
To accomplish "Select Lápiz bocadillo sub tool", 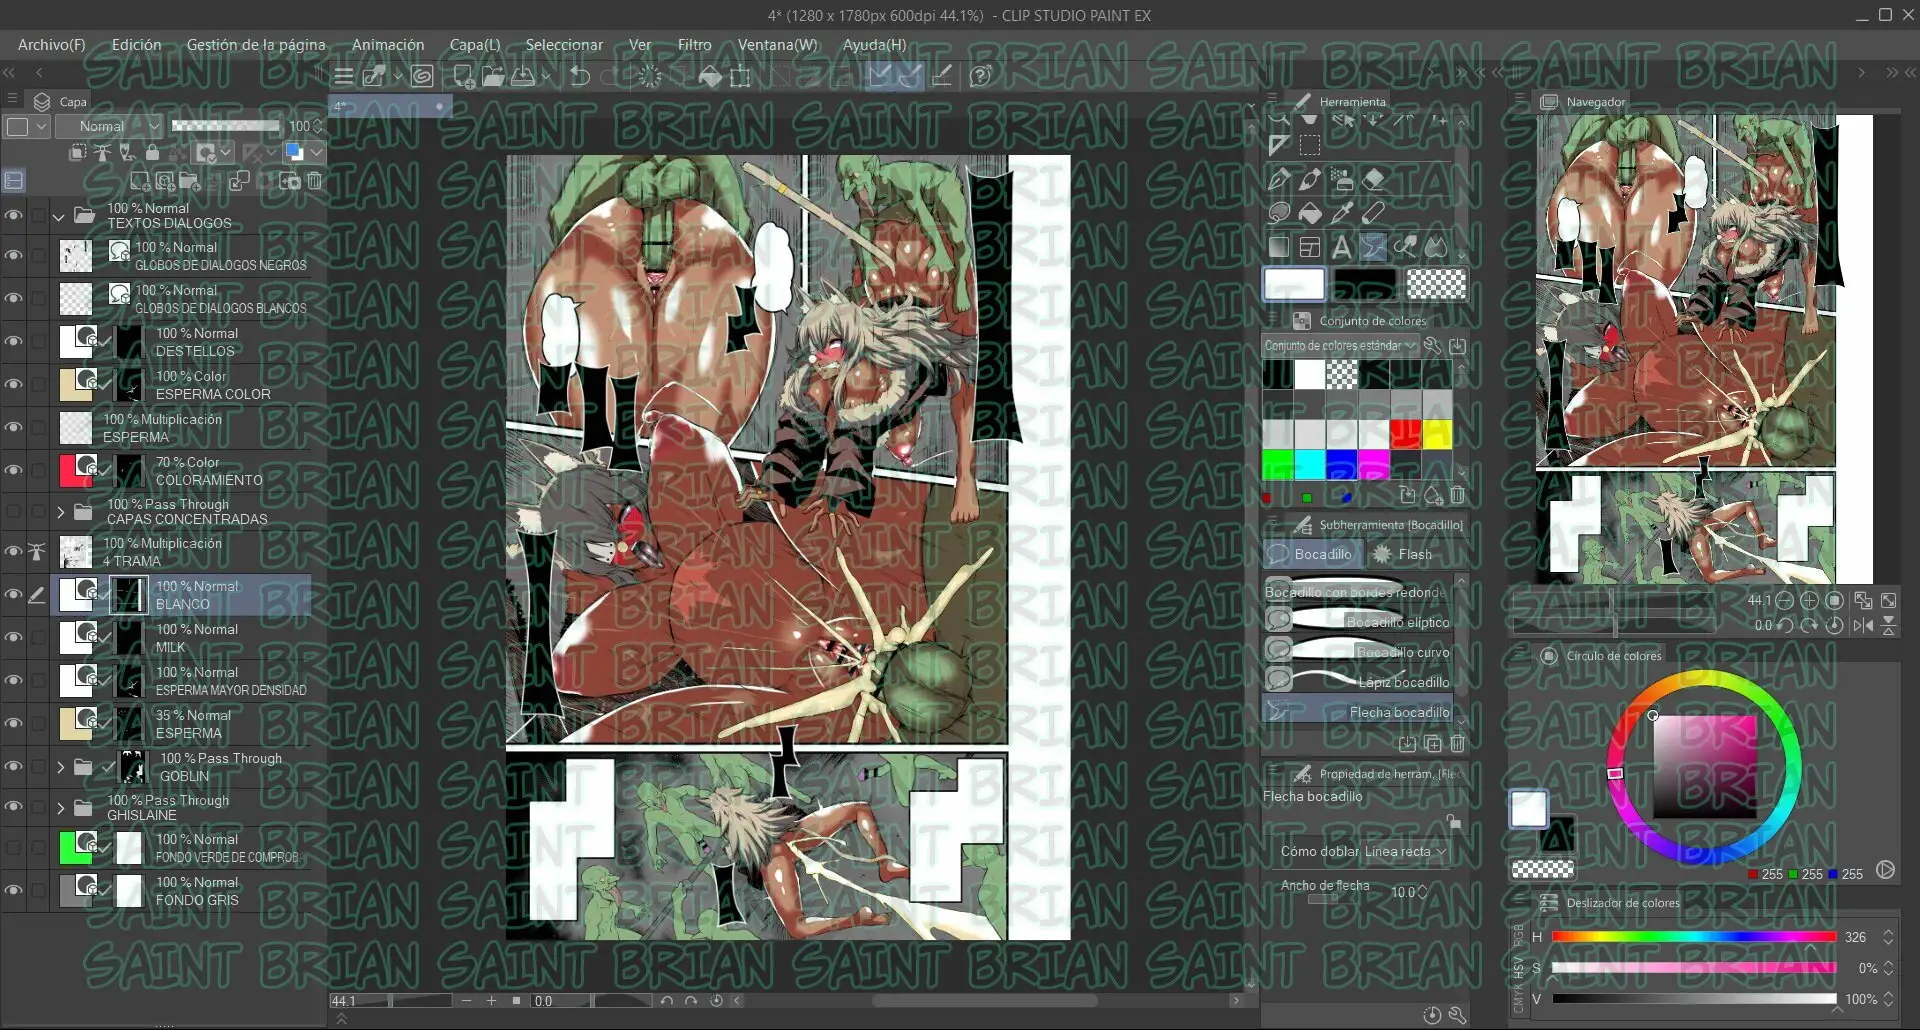I will [x=1358, y=682].
